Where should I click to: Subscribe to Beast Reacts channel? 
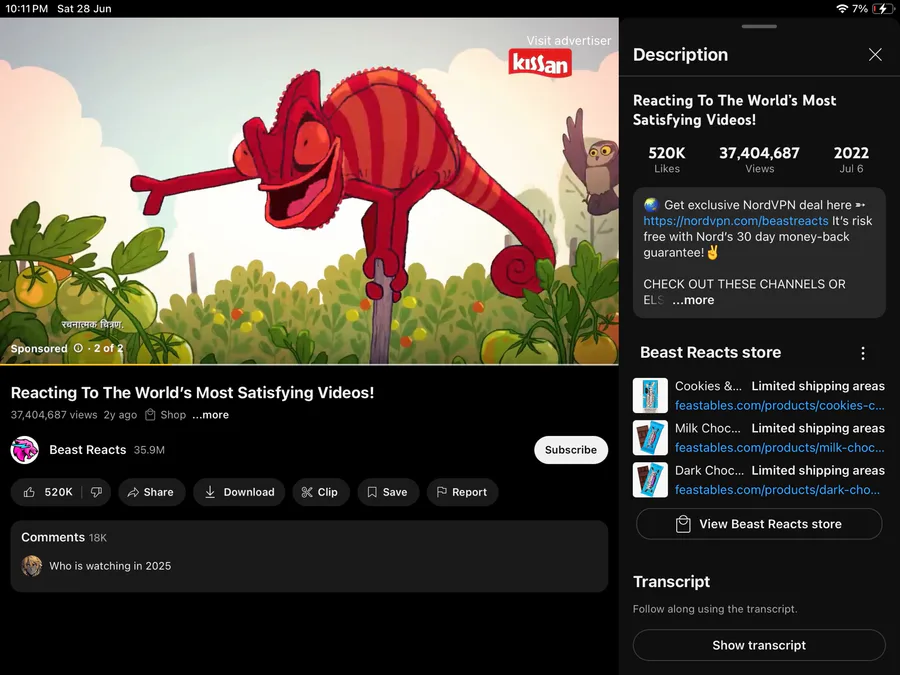point(571,450)
